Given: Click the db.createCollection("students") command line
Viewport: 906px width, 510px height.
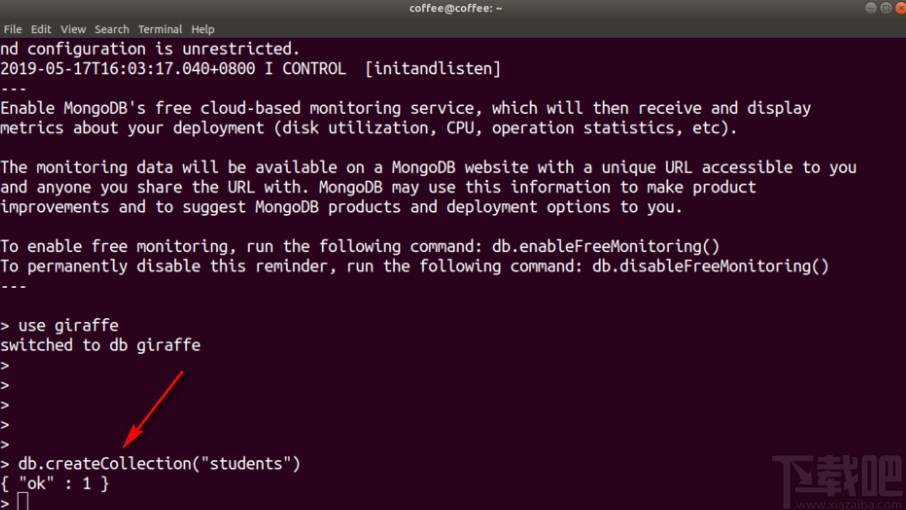Looking at the screenshot, I should (159, 464).
